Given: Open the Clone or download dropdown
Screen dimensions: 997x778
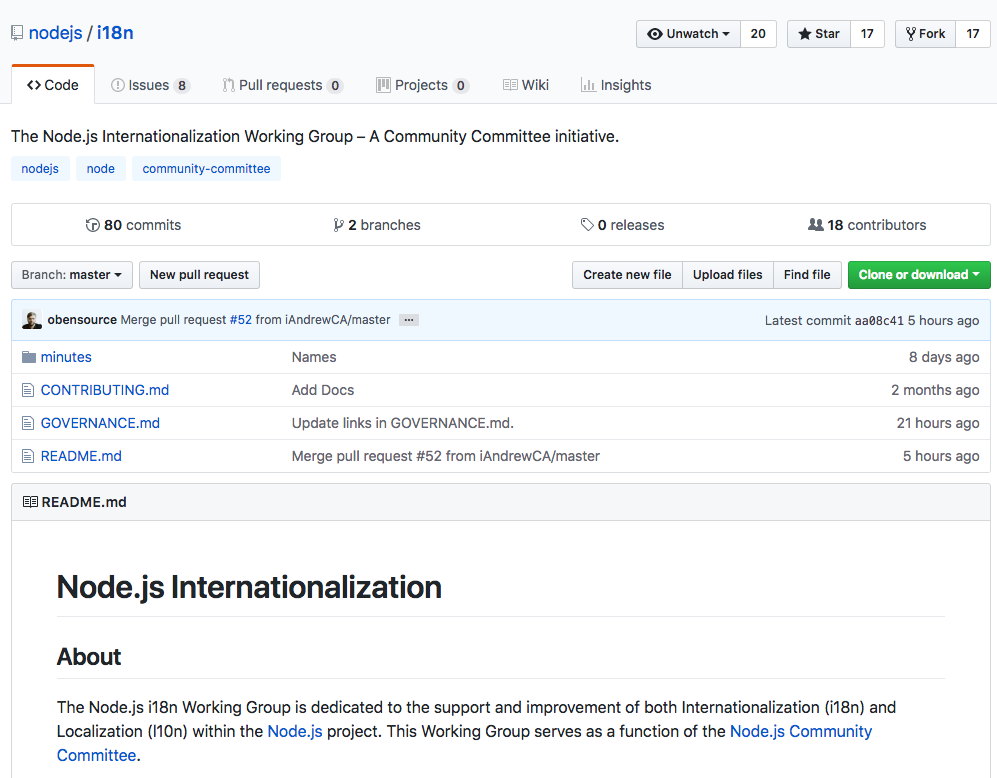Looking at the screenshot, I should pos(919,275).
